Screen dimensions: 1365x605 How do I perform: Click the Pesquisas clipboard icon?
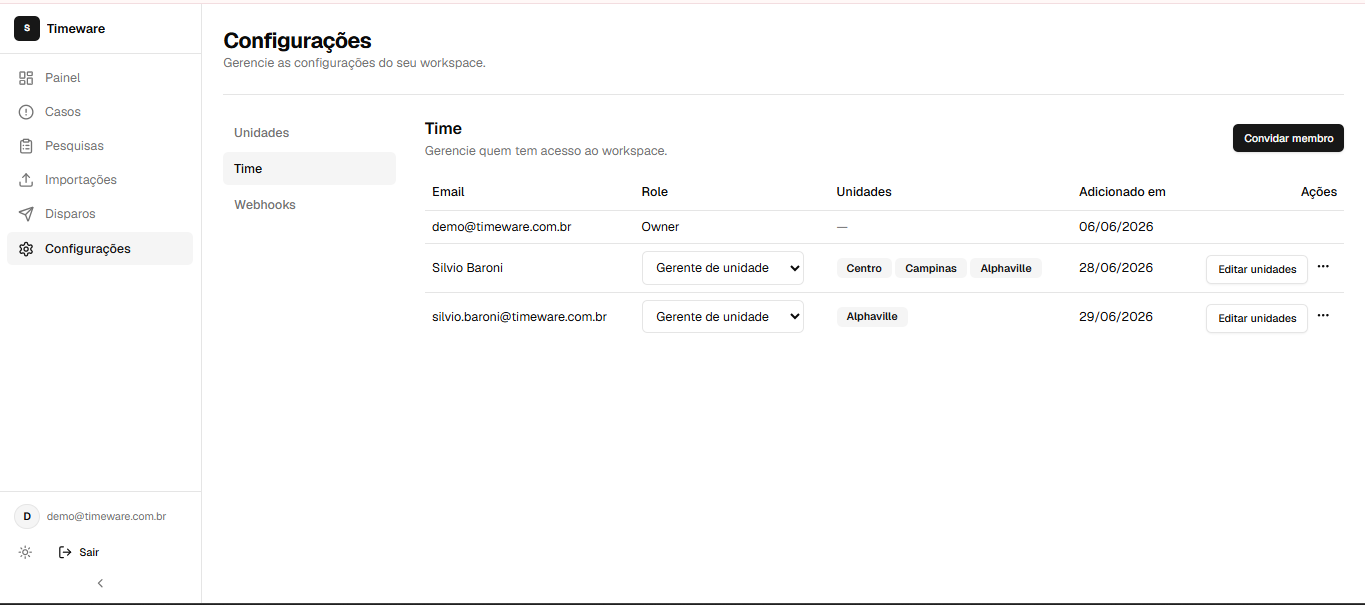(x=26, y=146)
